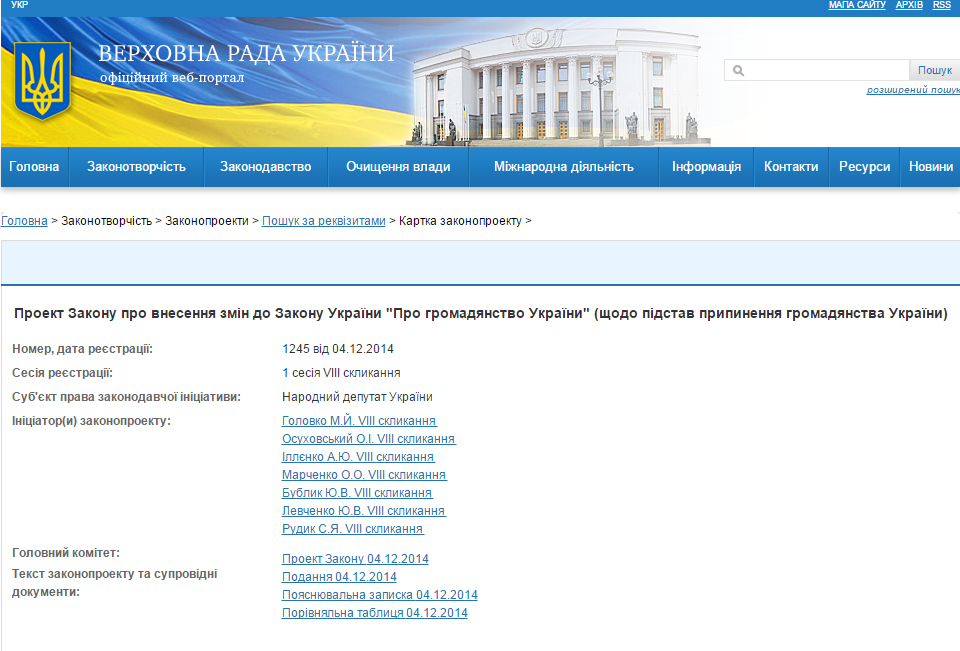Viewport: 960px width, 651px height.
Task: Open initiator Іллєнко А.Ю. VIII скликання
Action: click(x=358, y=457)
